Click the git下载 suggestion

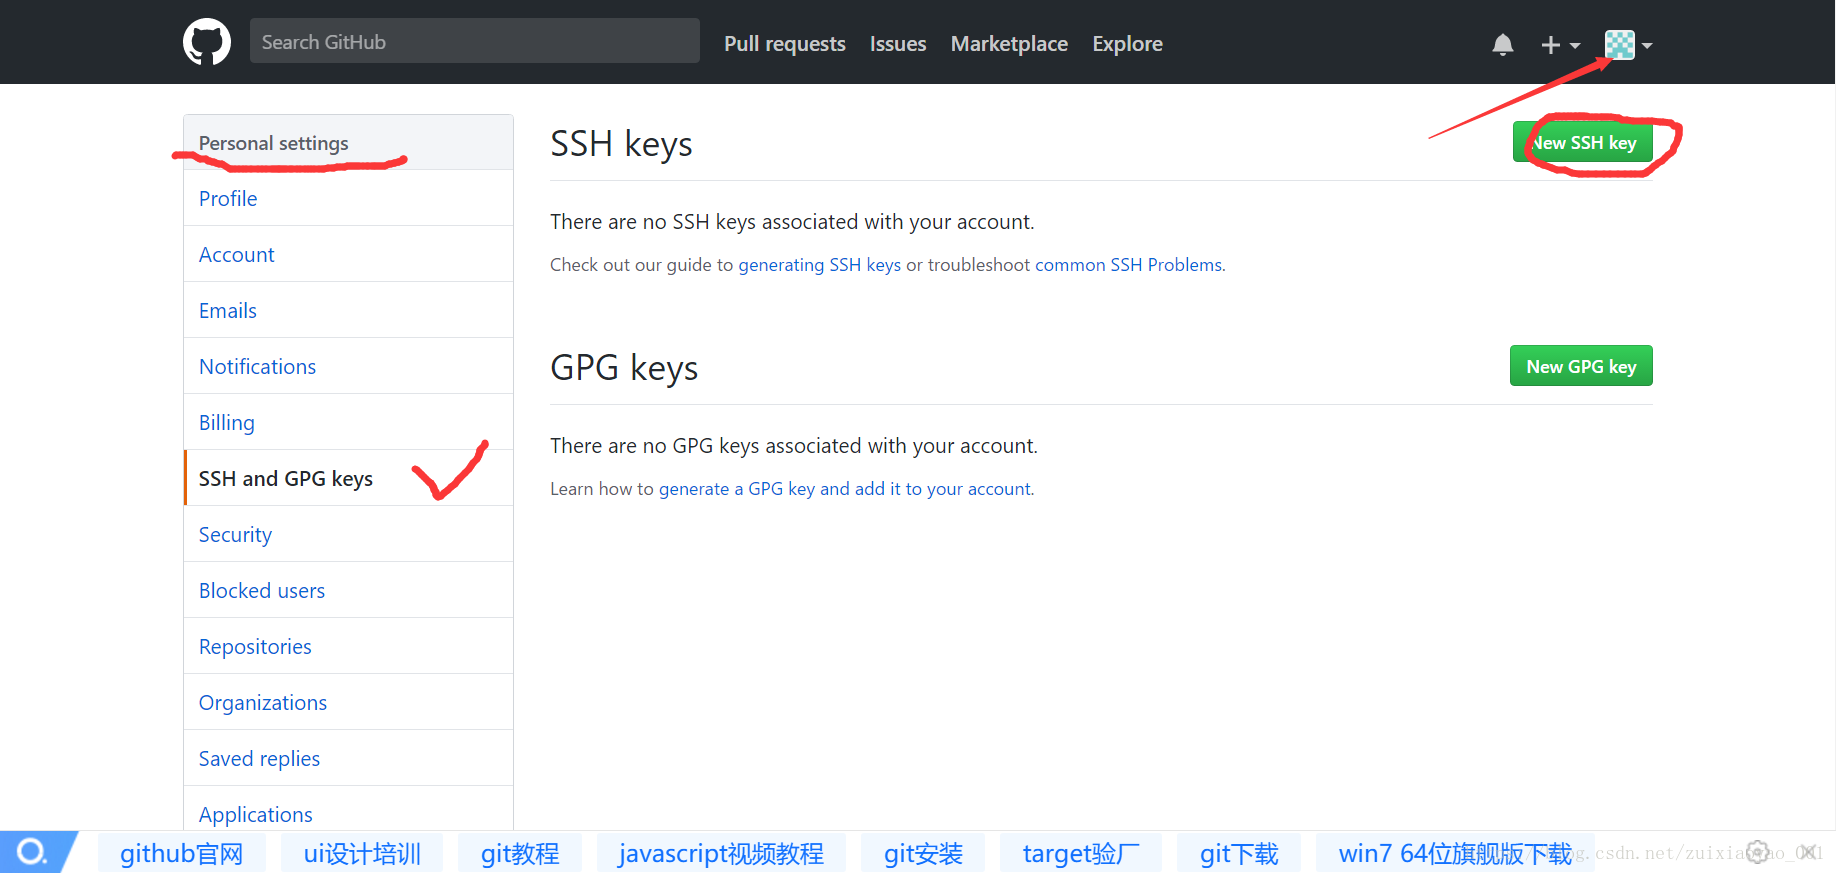click(x=1239, y=853)
